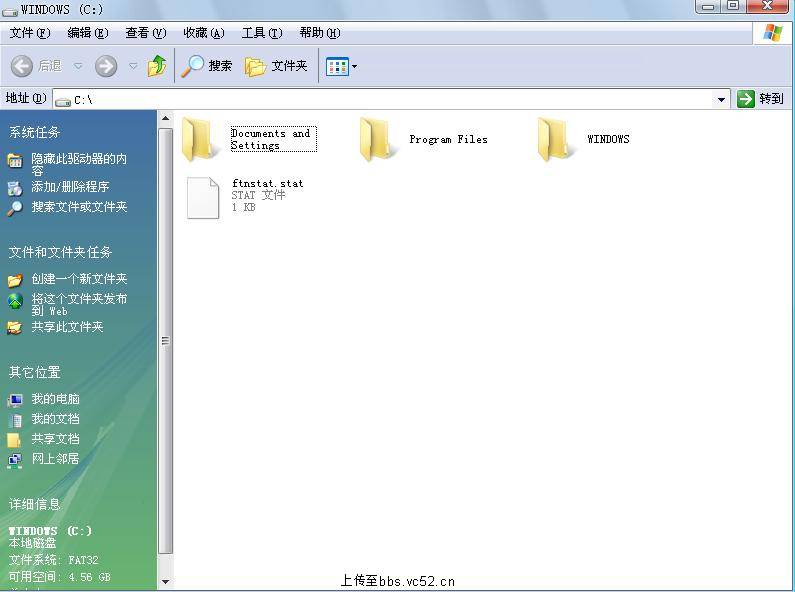Toggle the Folders (文件夹) pane
This screenshot has width=795, height=592.
[x=276, y=66]
